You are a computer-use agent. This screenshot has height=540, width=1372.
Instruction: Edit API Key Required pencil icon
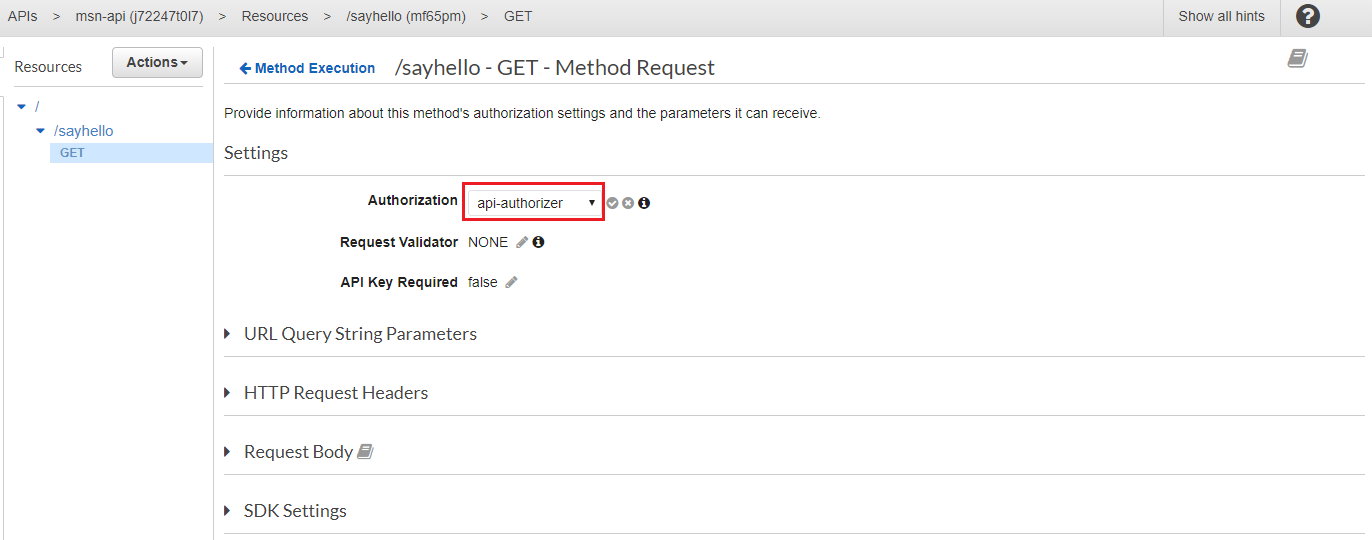pos(511,283)
